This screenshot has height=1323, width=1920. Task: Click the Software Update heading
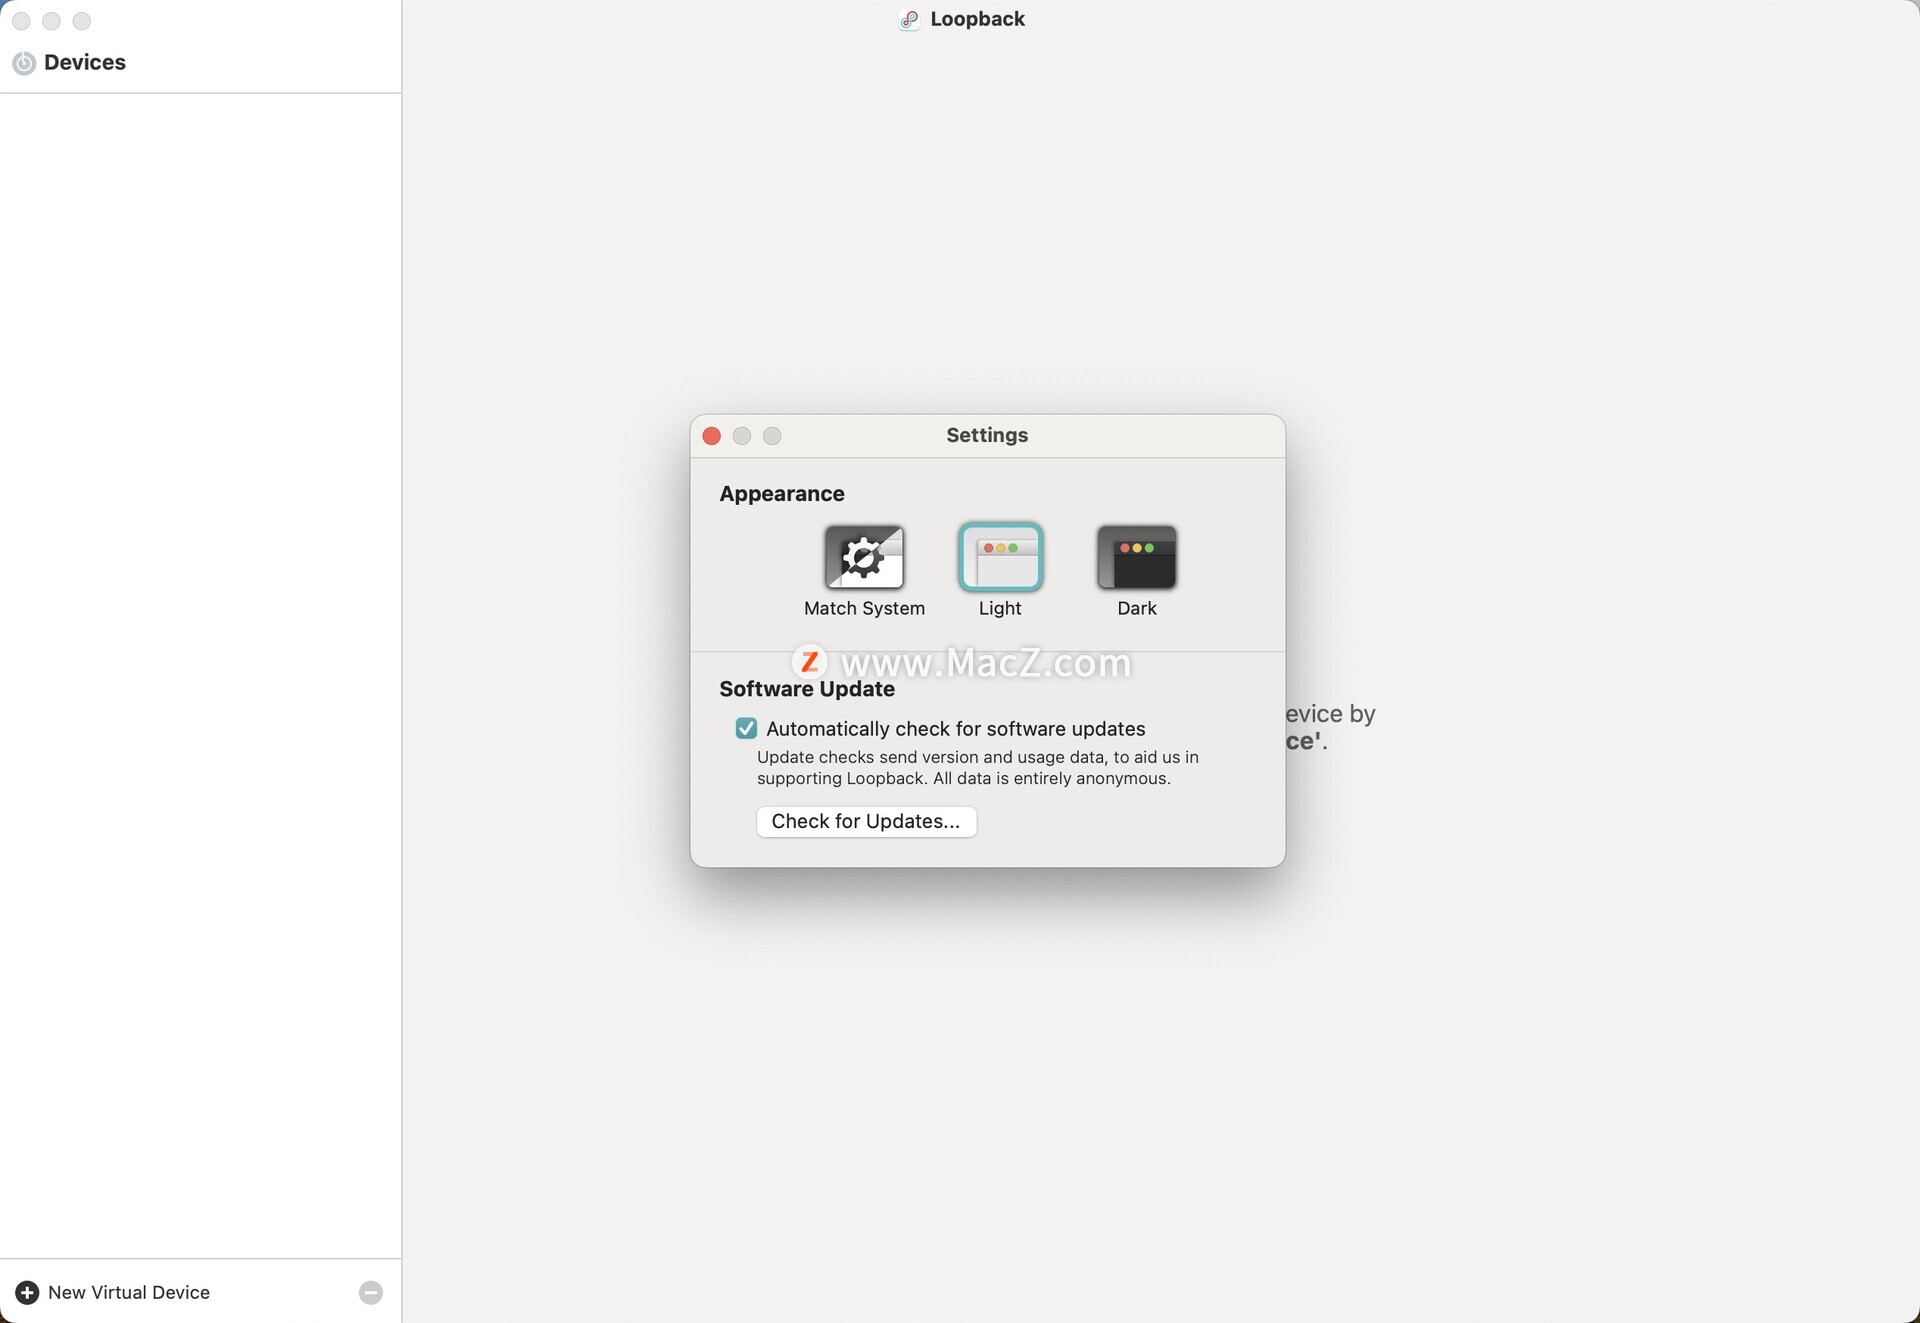pyautogui.click(x=807, y=689)
